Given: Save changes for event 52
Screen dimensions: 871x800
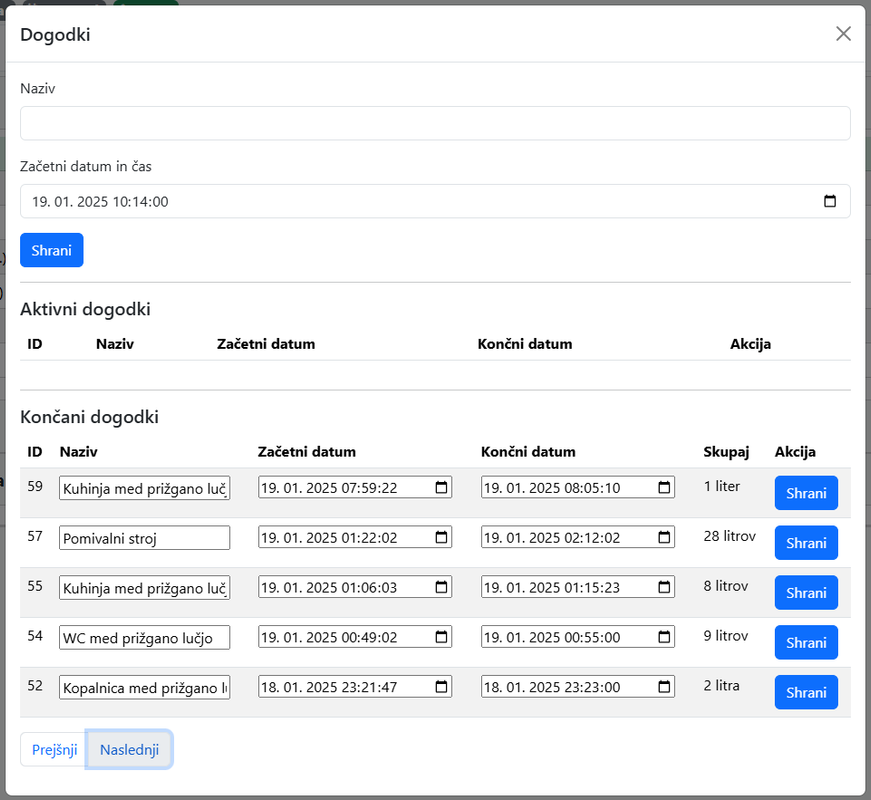Looking at the screenshot, I should click(x=806, y=692).
